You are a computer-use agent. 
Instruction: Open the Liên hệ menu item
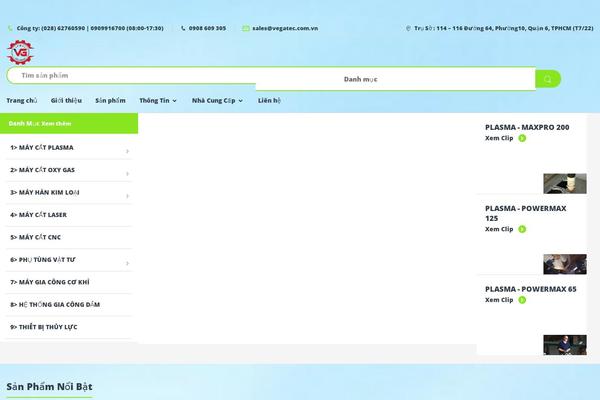tap(269, 101)
